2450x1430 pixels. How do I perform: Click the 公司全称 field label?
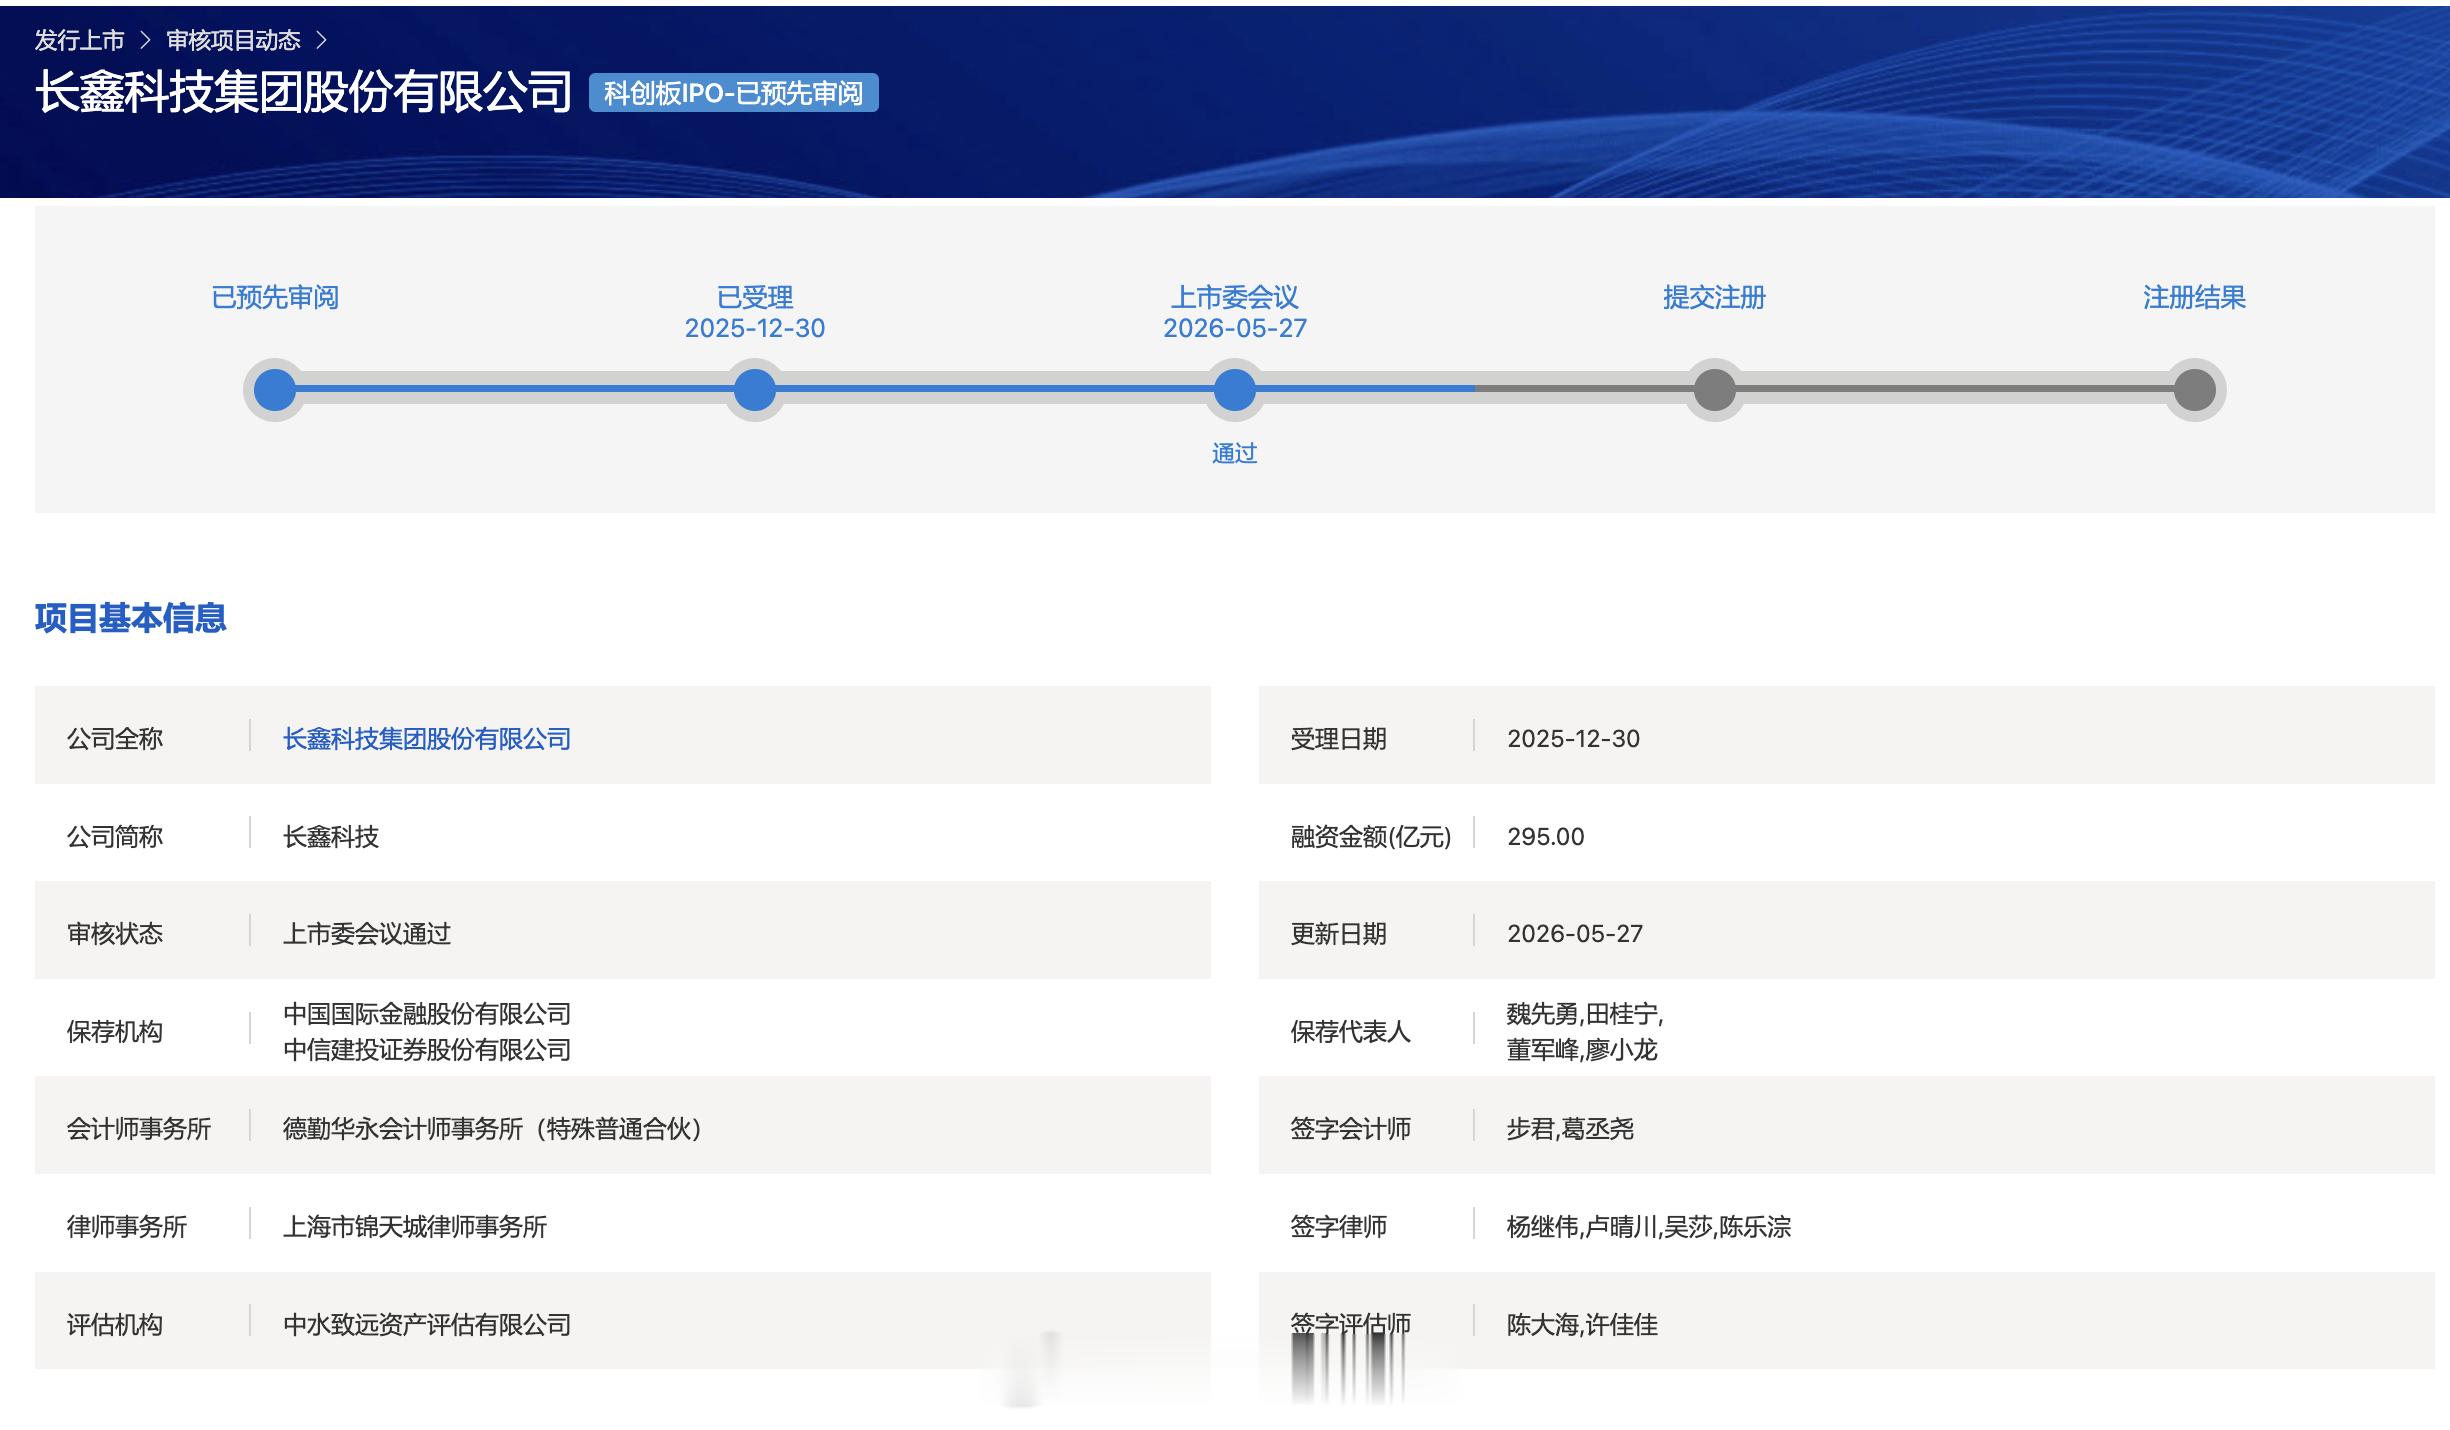click(115, 739)
